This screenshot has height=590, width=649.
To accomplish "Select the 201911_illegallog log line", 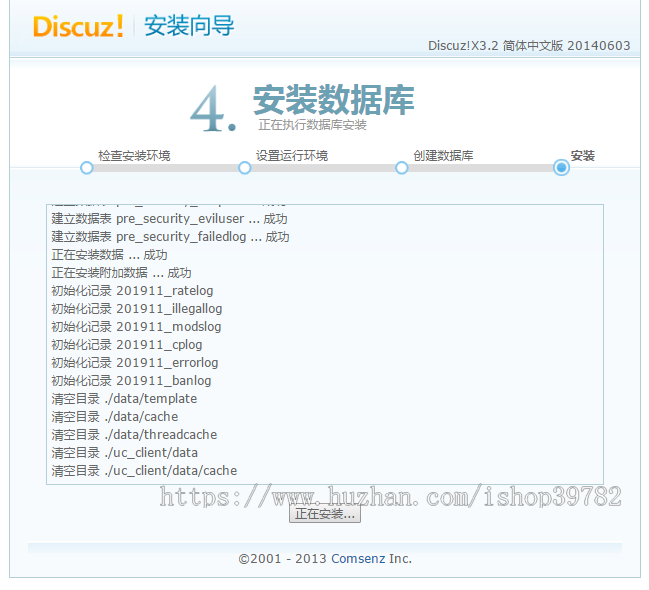I will point(137,309).
